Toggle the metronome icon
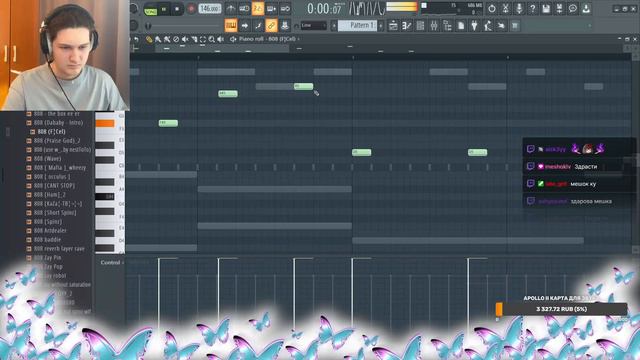The height and width of the screenshot is (360, 640). (231, 9)
